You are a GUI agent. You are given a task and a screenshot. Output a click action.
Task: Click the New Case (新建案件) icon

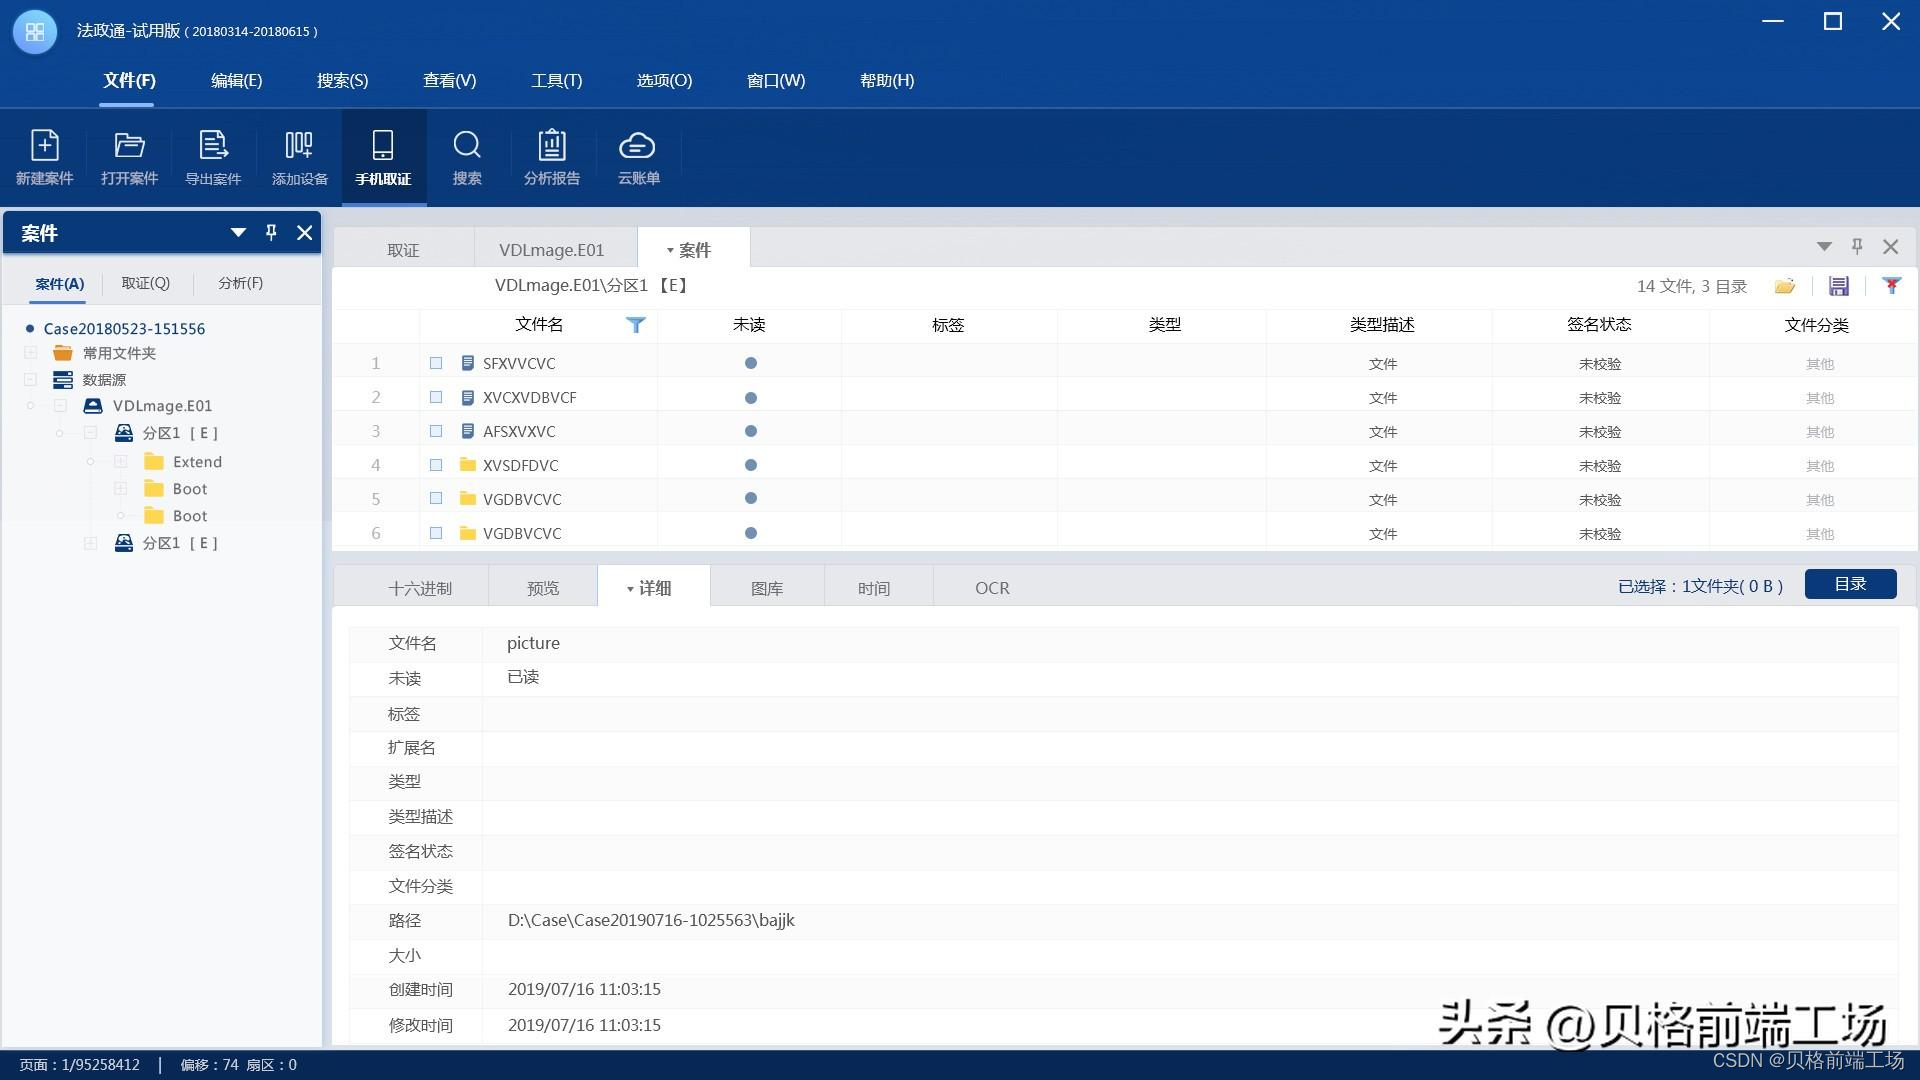(x=44, y=157)
